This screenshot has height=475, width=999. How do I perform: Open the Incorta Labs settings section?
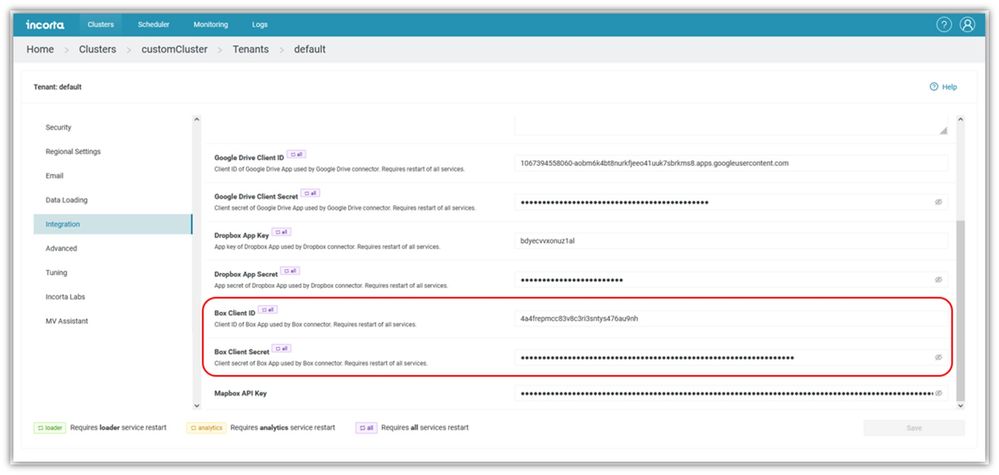pyautogui.click(x=68, y=297)
